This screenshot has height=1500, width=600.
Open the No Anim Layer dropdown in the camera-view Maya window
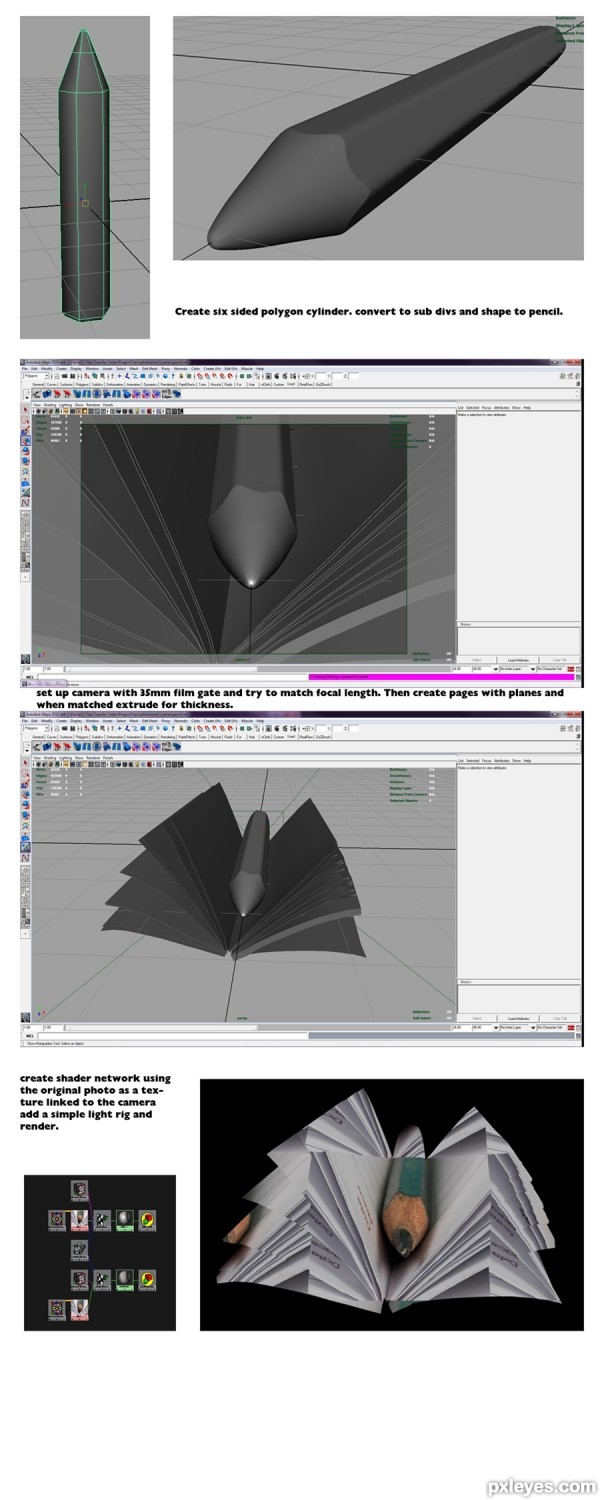515,669
